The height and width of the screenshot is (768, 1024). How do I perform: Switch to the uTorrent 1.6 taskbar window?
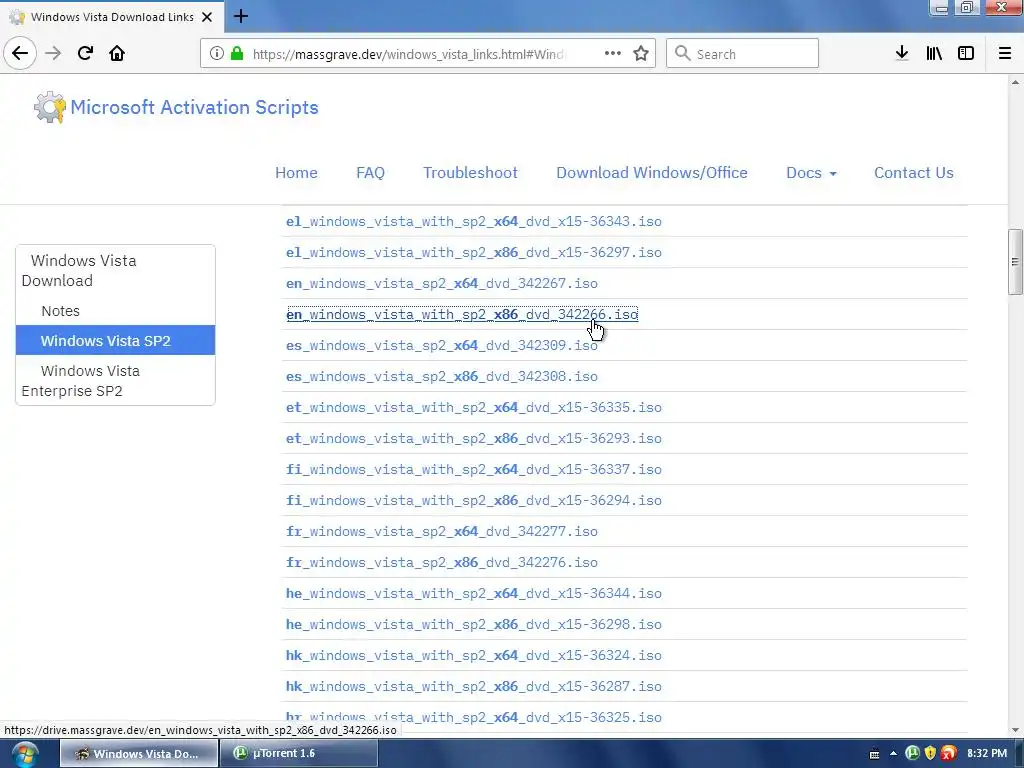coord(298,754)
